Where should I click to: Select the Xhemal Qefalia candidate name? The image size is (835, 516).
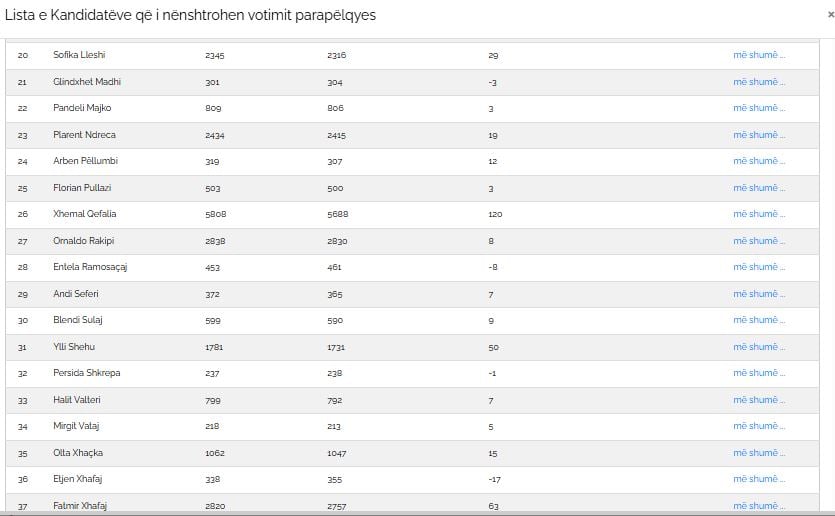tap(85, 214)
